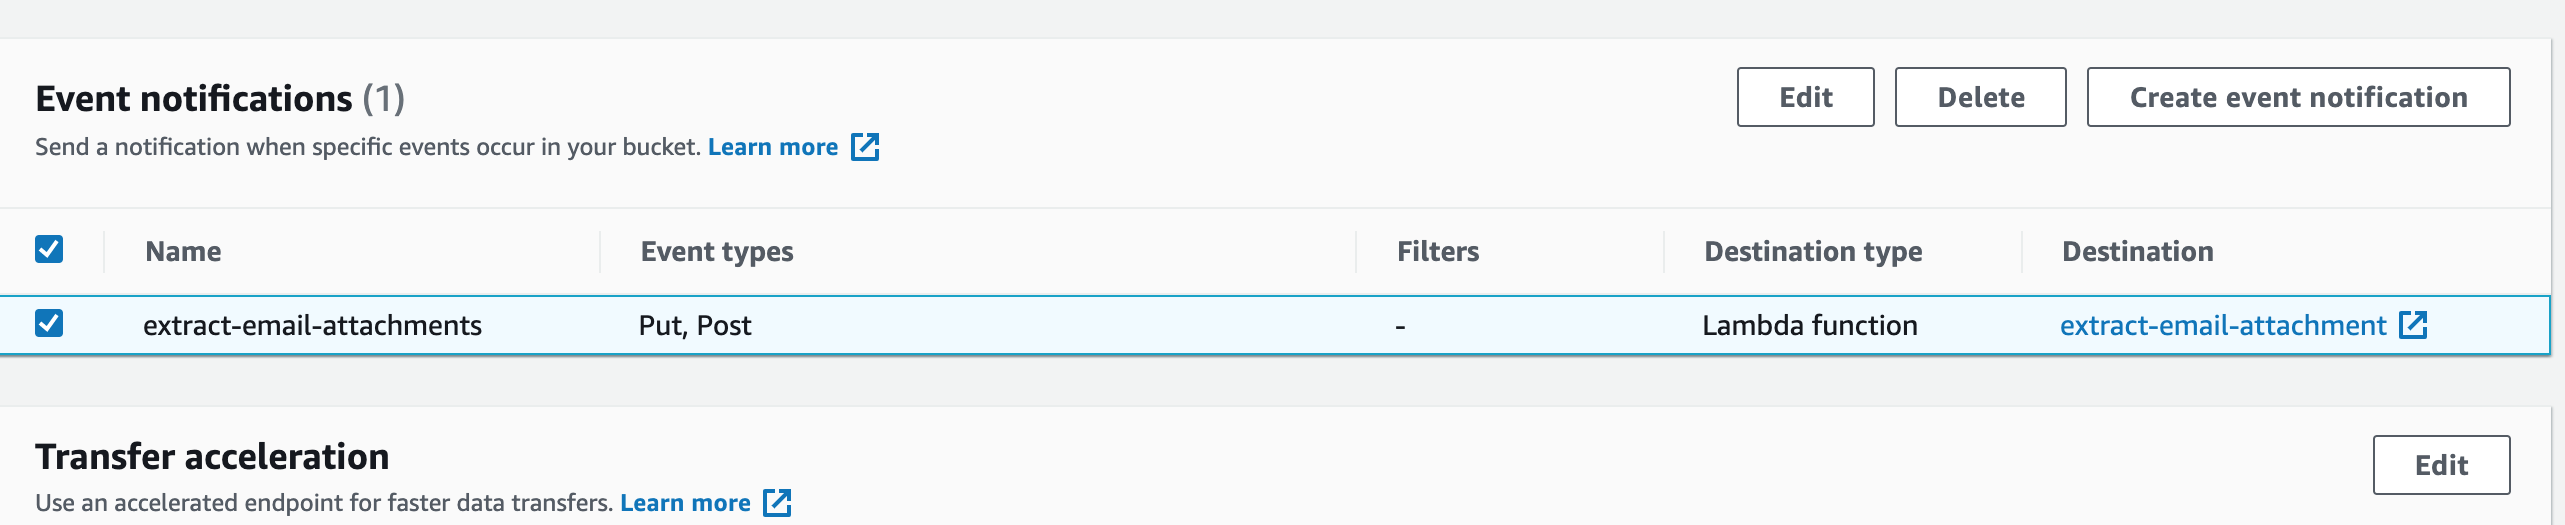Viewport: 2565px width, 525px height.
Task: Click the Destination type column header
Action: click(x=1813, y=251)
